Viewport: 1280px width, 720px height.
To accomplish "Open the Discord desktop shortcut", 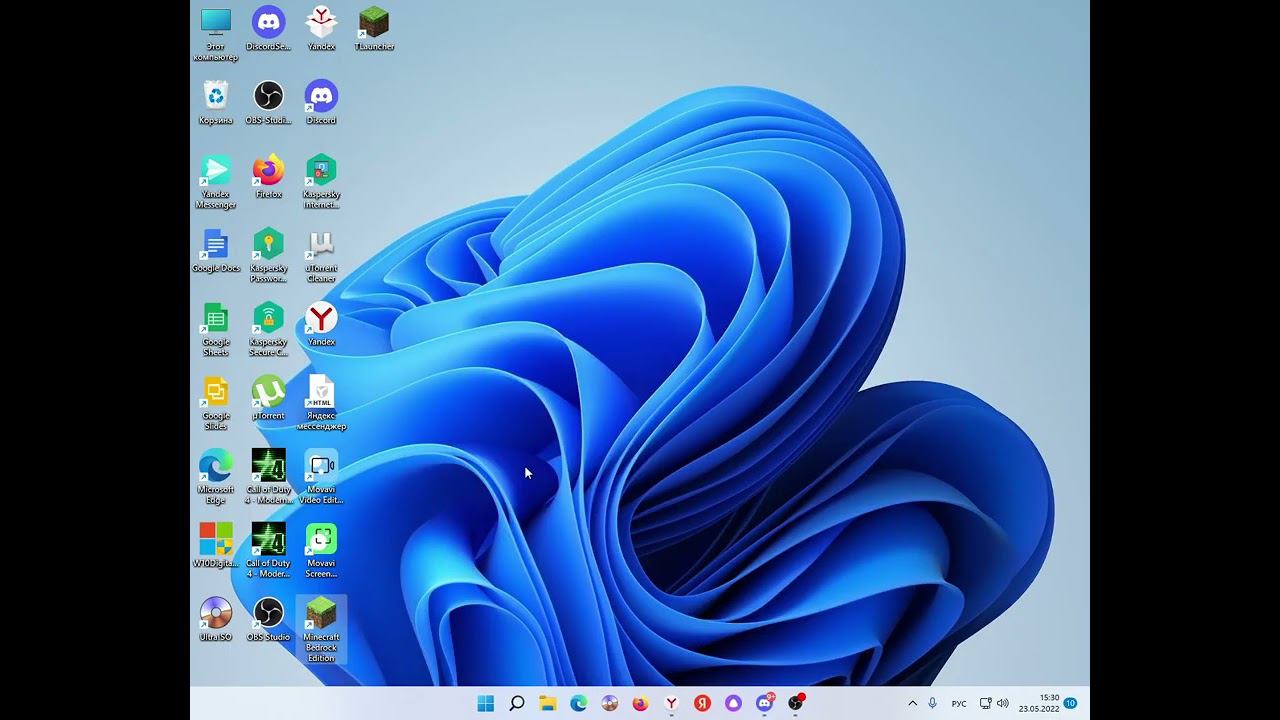I will pos(321,97).
